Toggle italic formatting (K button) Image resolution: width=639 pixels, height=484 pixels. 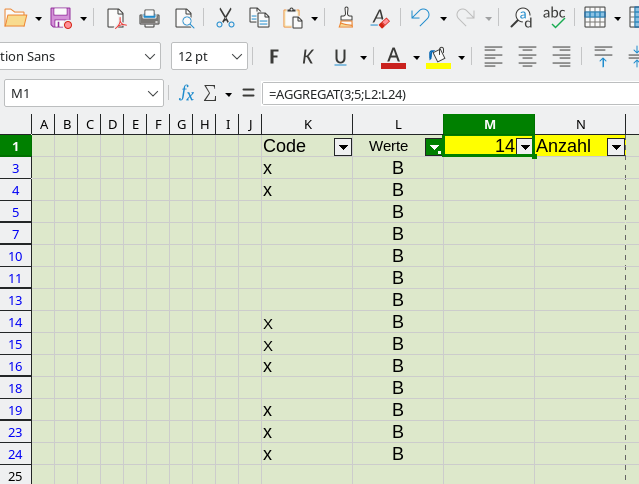click(307, 57)
